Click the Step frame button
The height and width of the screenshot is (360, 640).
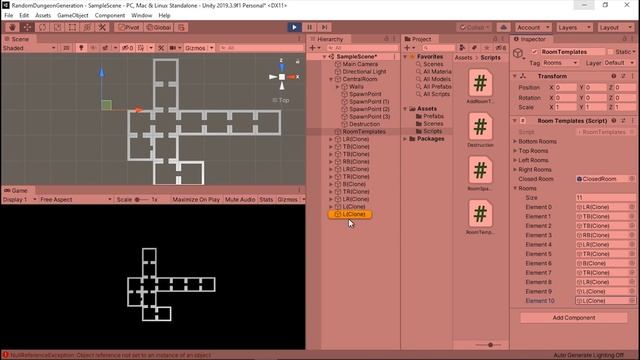coord(324,27)
